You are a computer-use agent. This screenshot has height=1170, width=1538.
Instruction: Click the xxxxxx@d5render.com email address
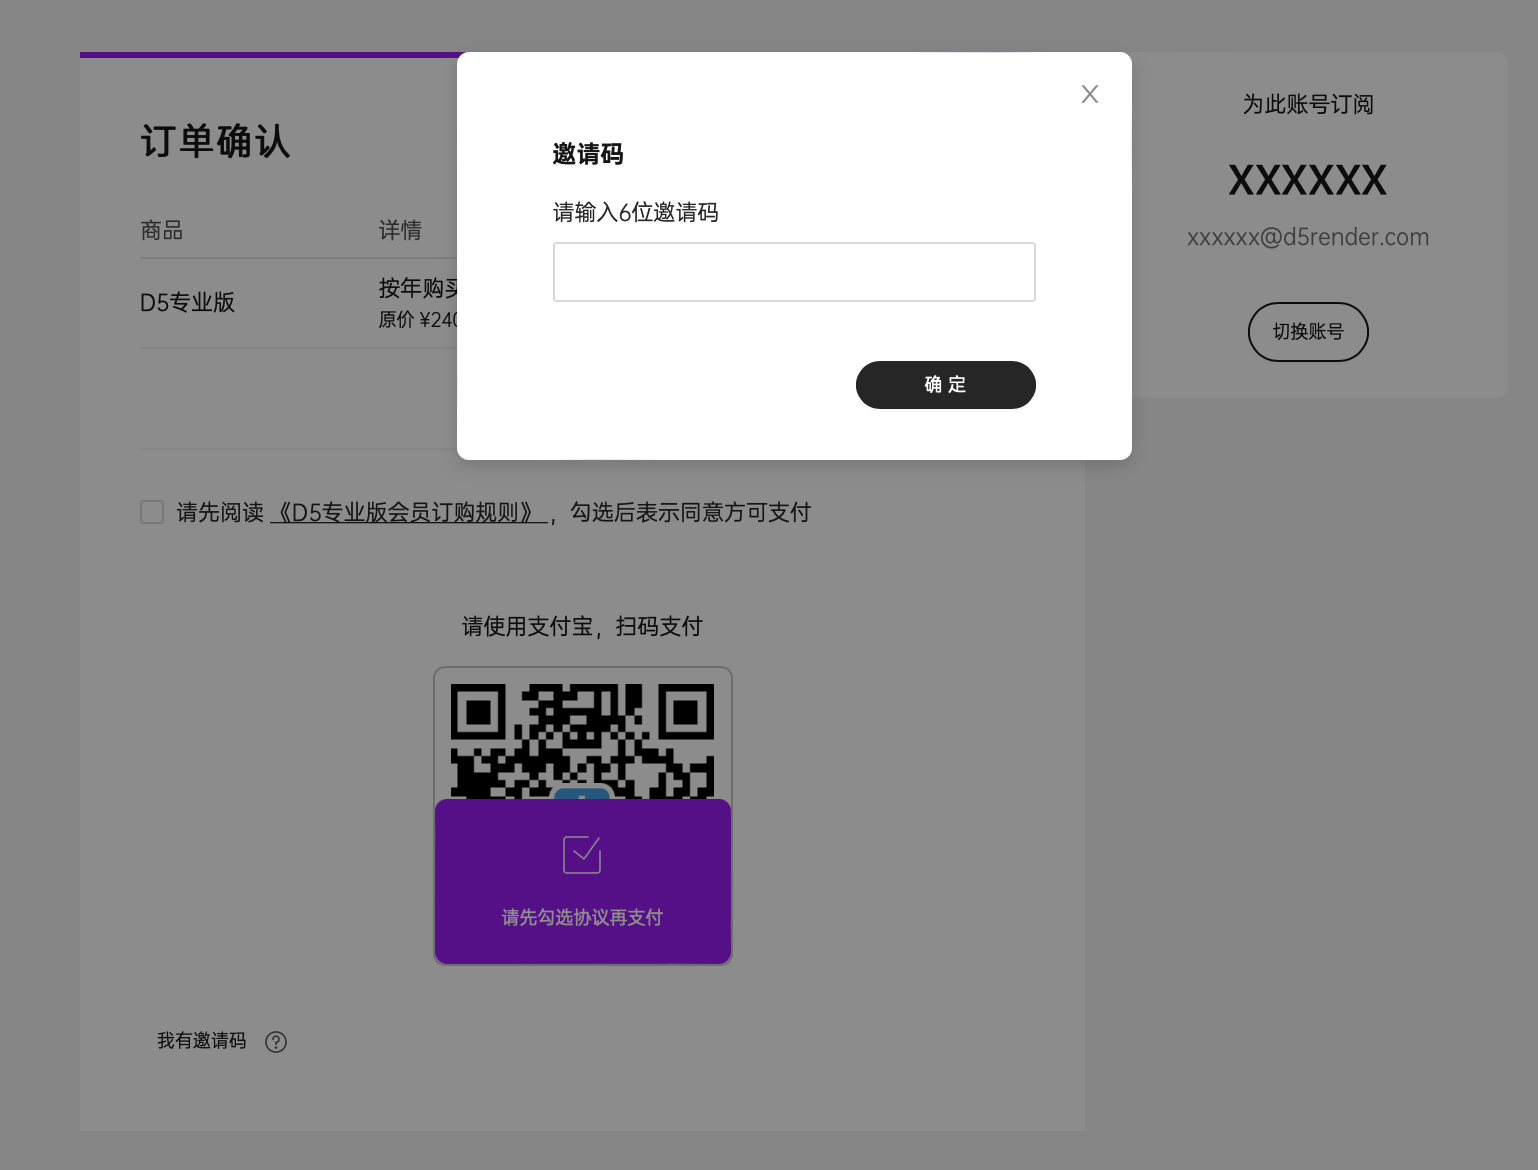tap(1307, 238)
